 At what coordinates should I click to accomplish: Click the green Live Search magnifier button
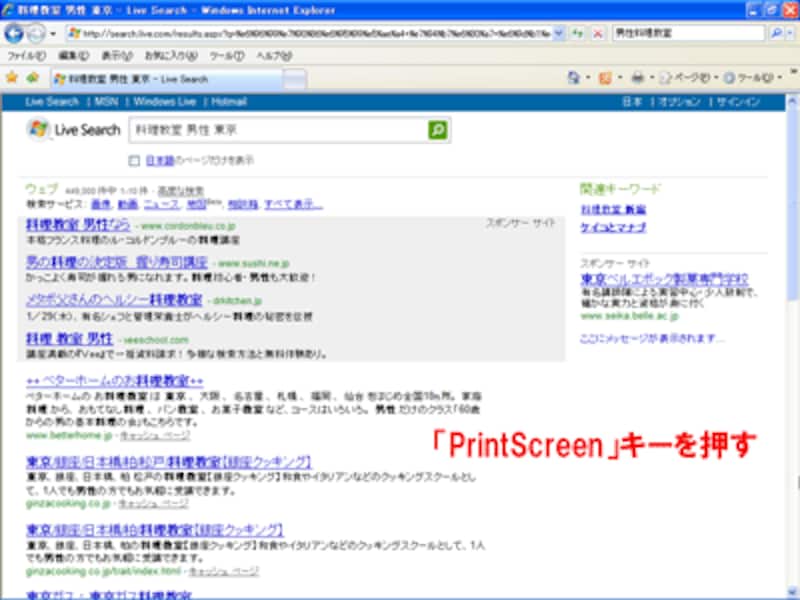click(x=438, y=130)
